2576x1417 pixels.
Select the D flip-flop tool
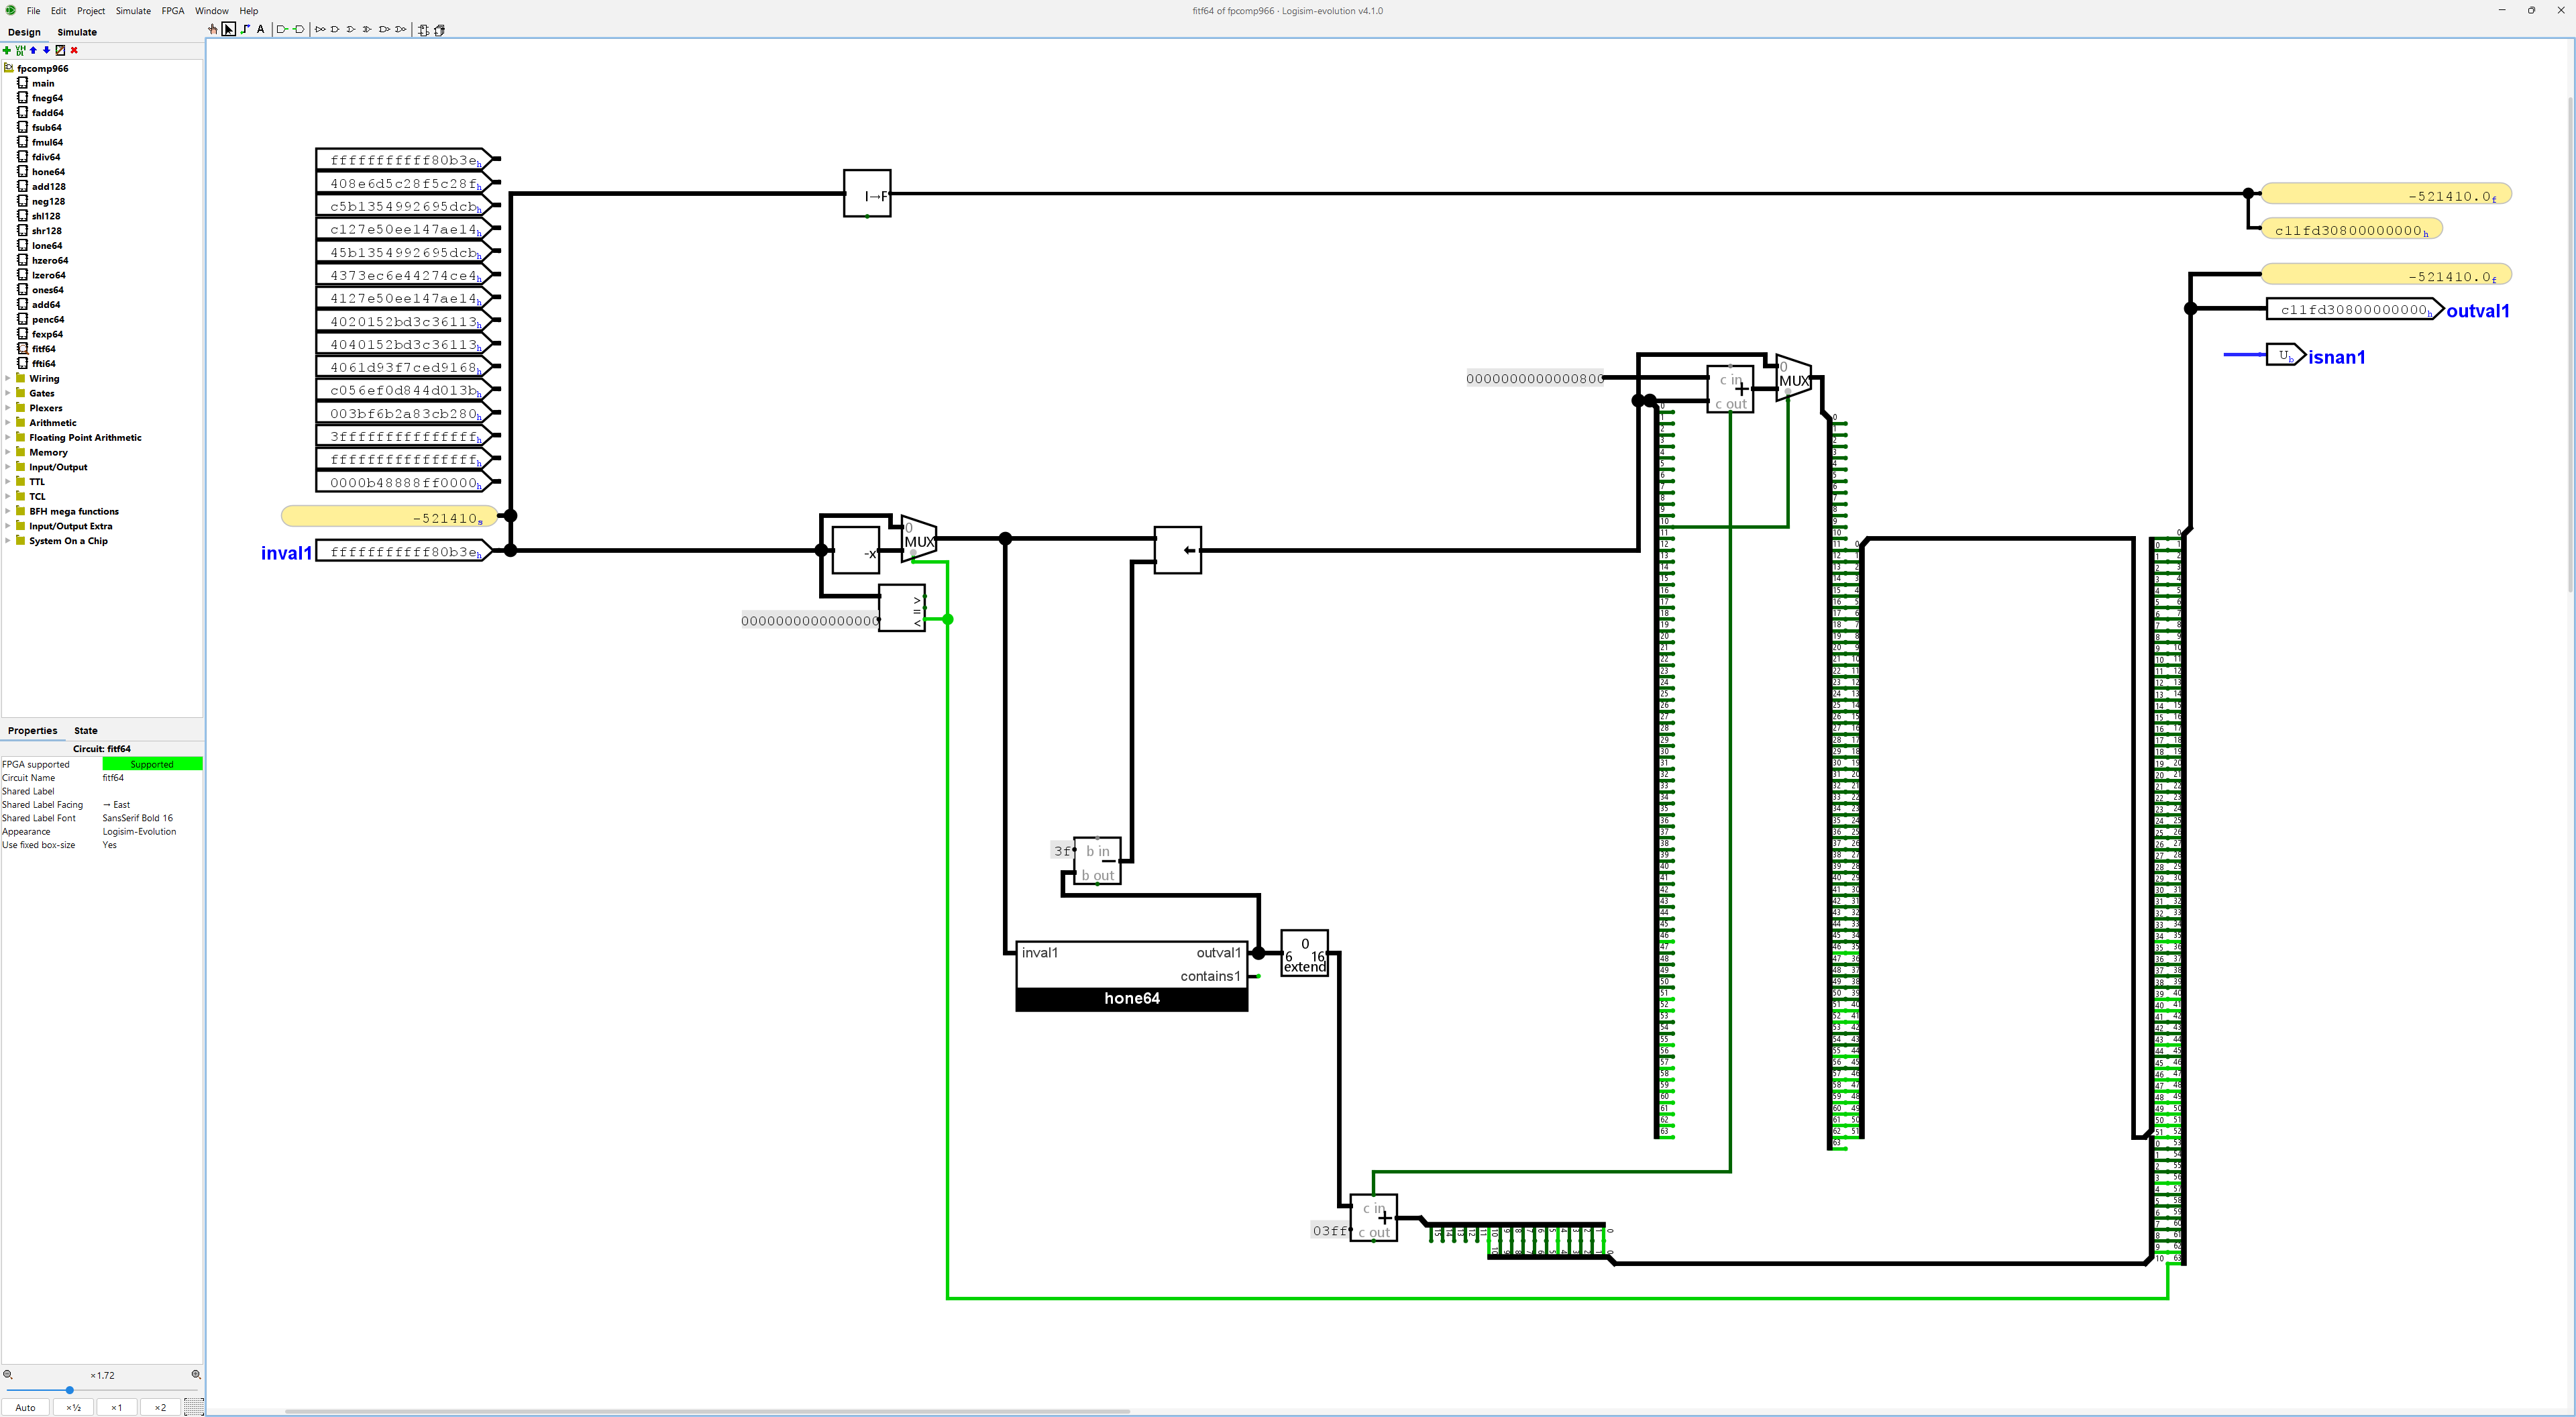pyautogui.click(x=424, y=30)
